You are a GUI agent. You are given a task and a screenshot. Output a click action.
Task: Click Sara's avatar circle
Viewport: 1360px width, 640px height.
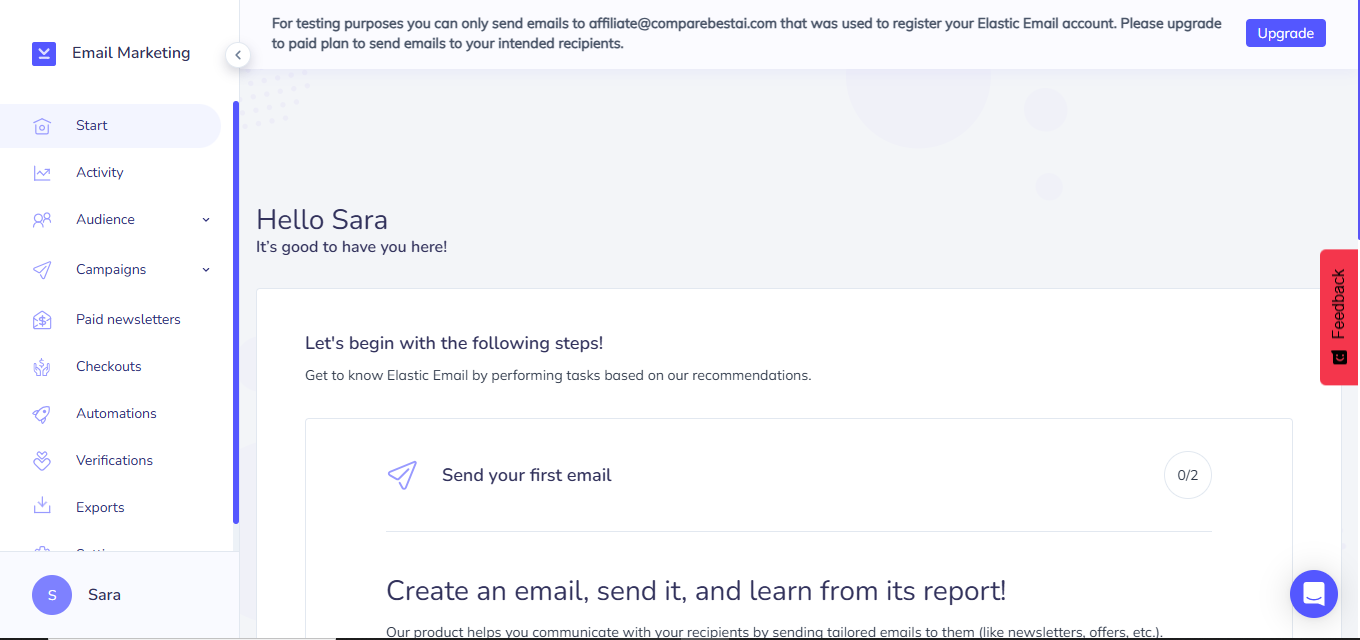click(52, 595)
